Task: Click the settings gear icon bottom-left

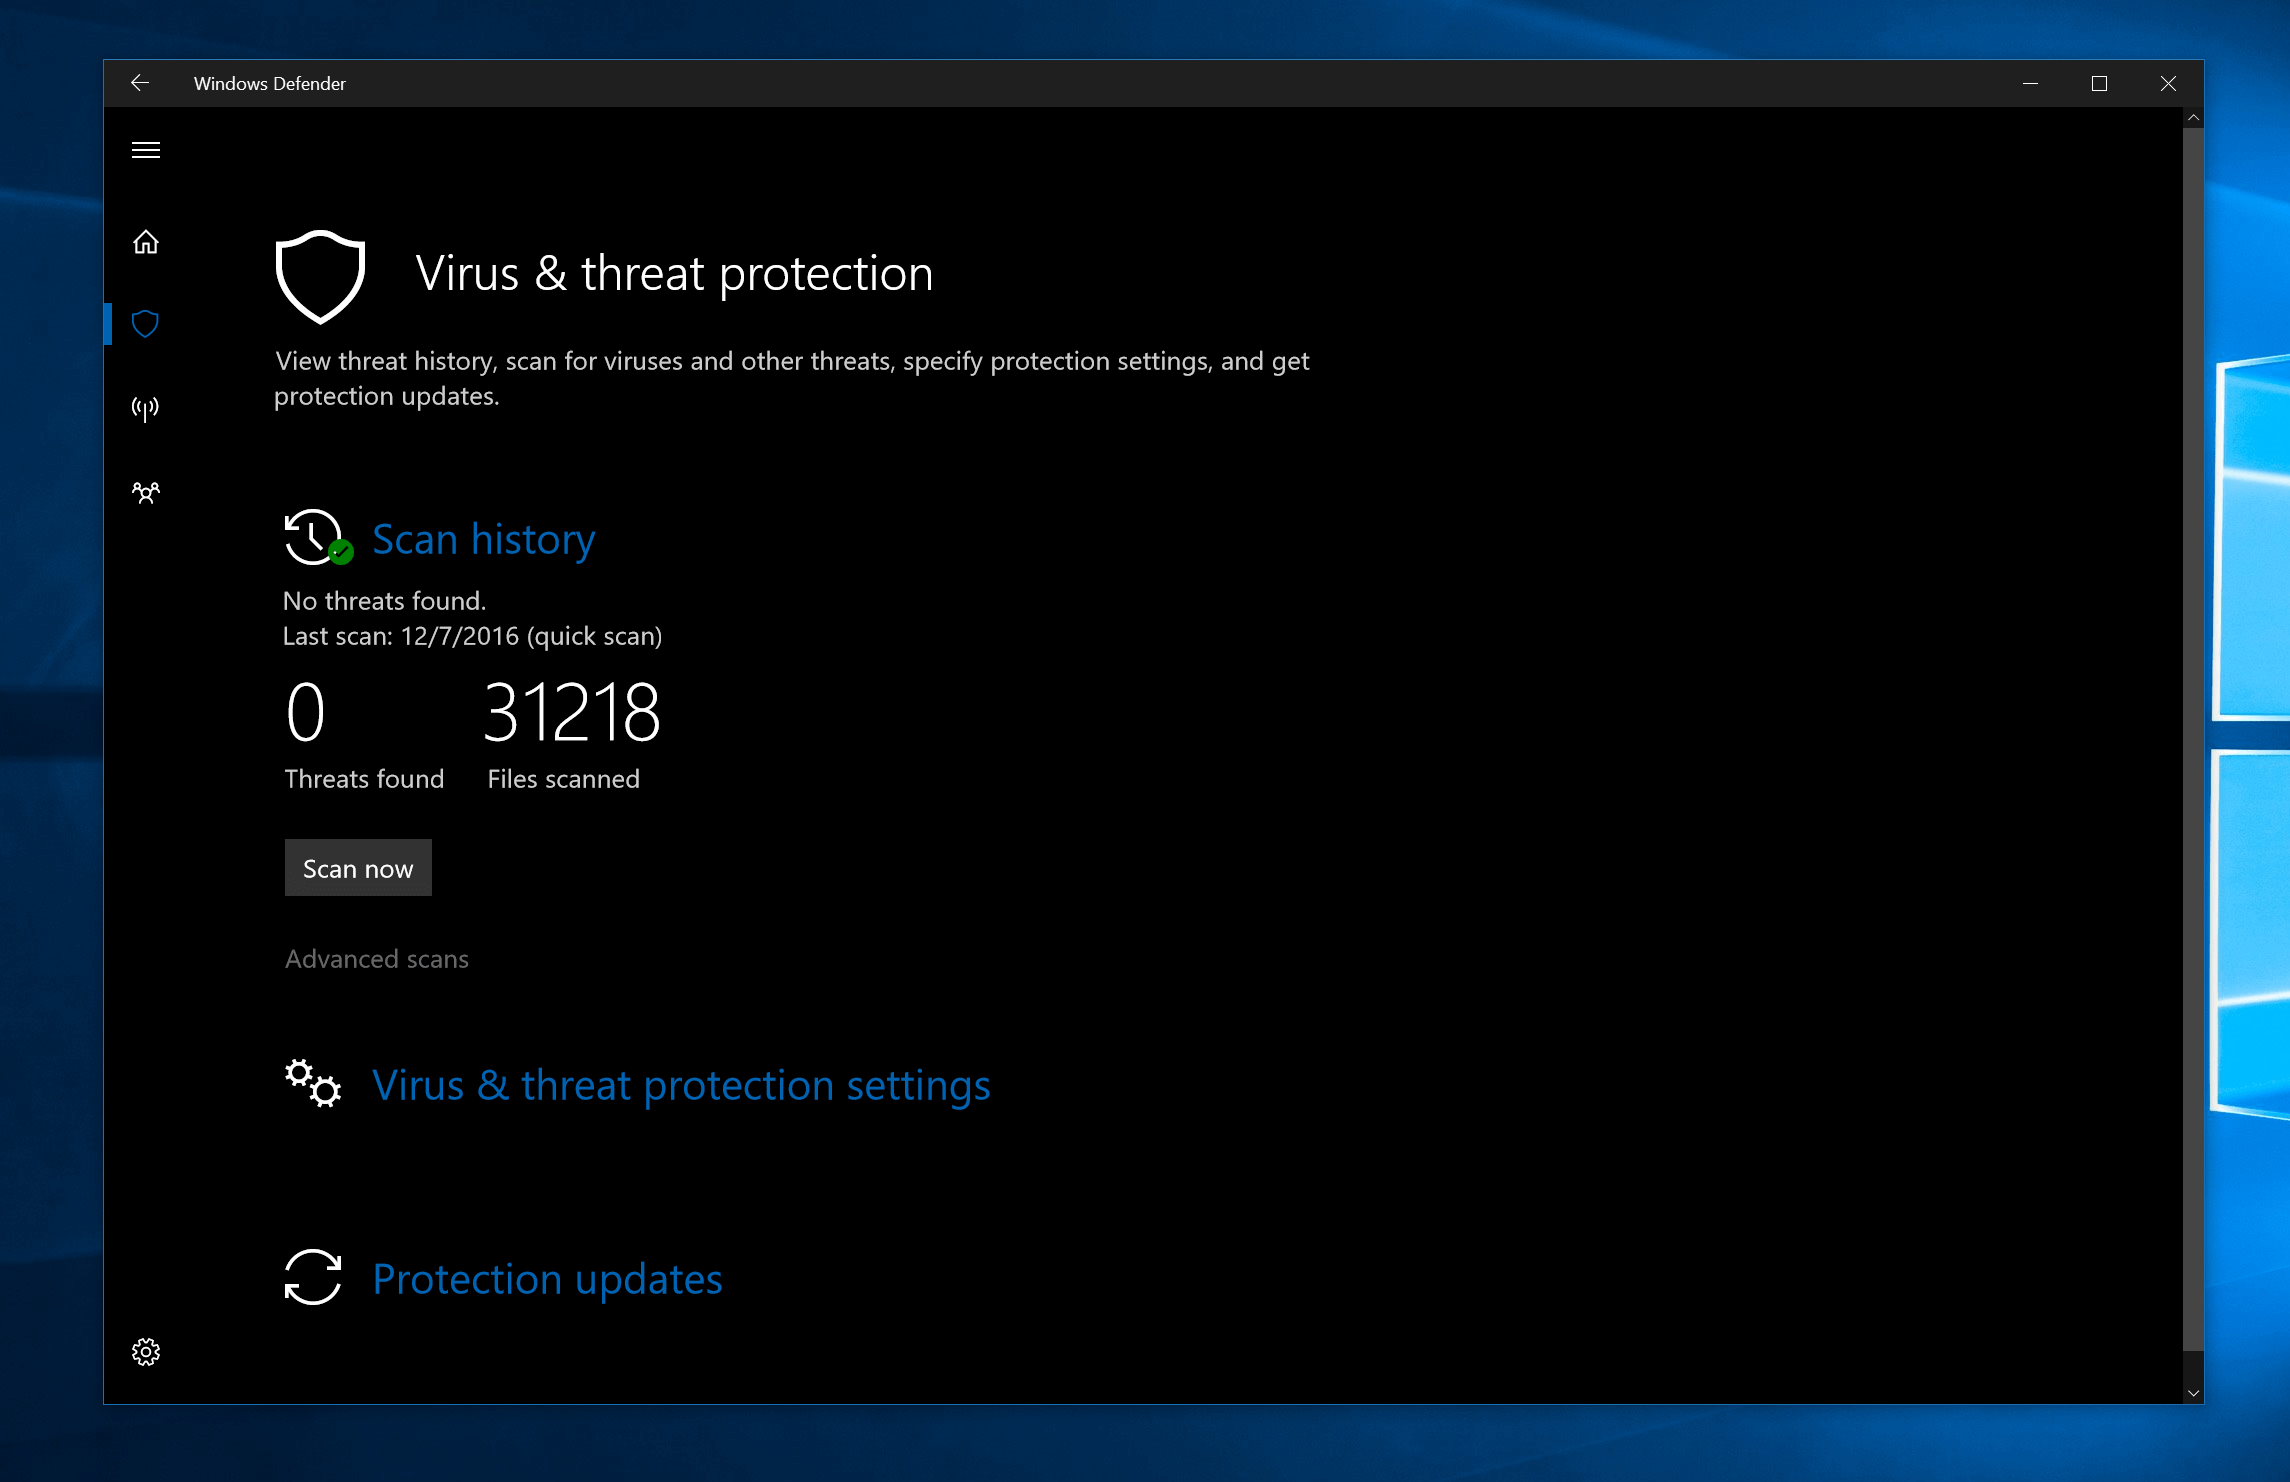Action: point(145,1352)
